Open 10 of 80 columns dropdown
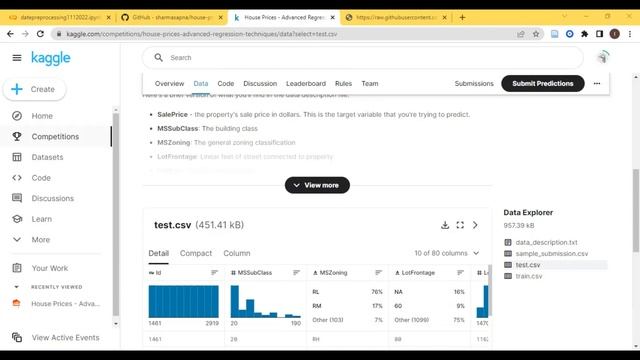The image size is (640, 360). point(447,253)
